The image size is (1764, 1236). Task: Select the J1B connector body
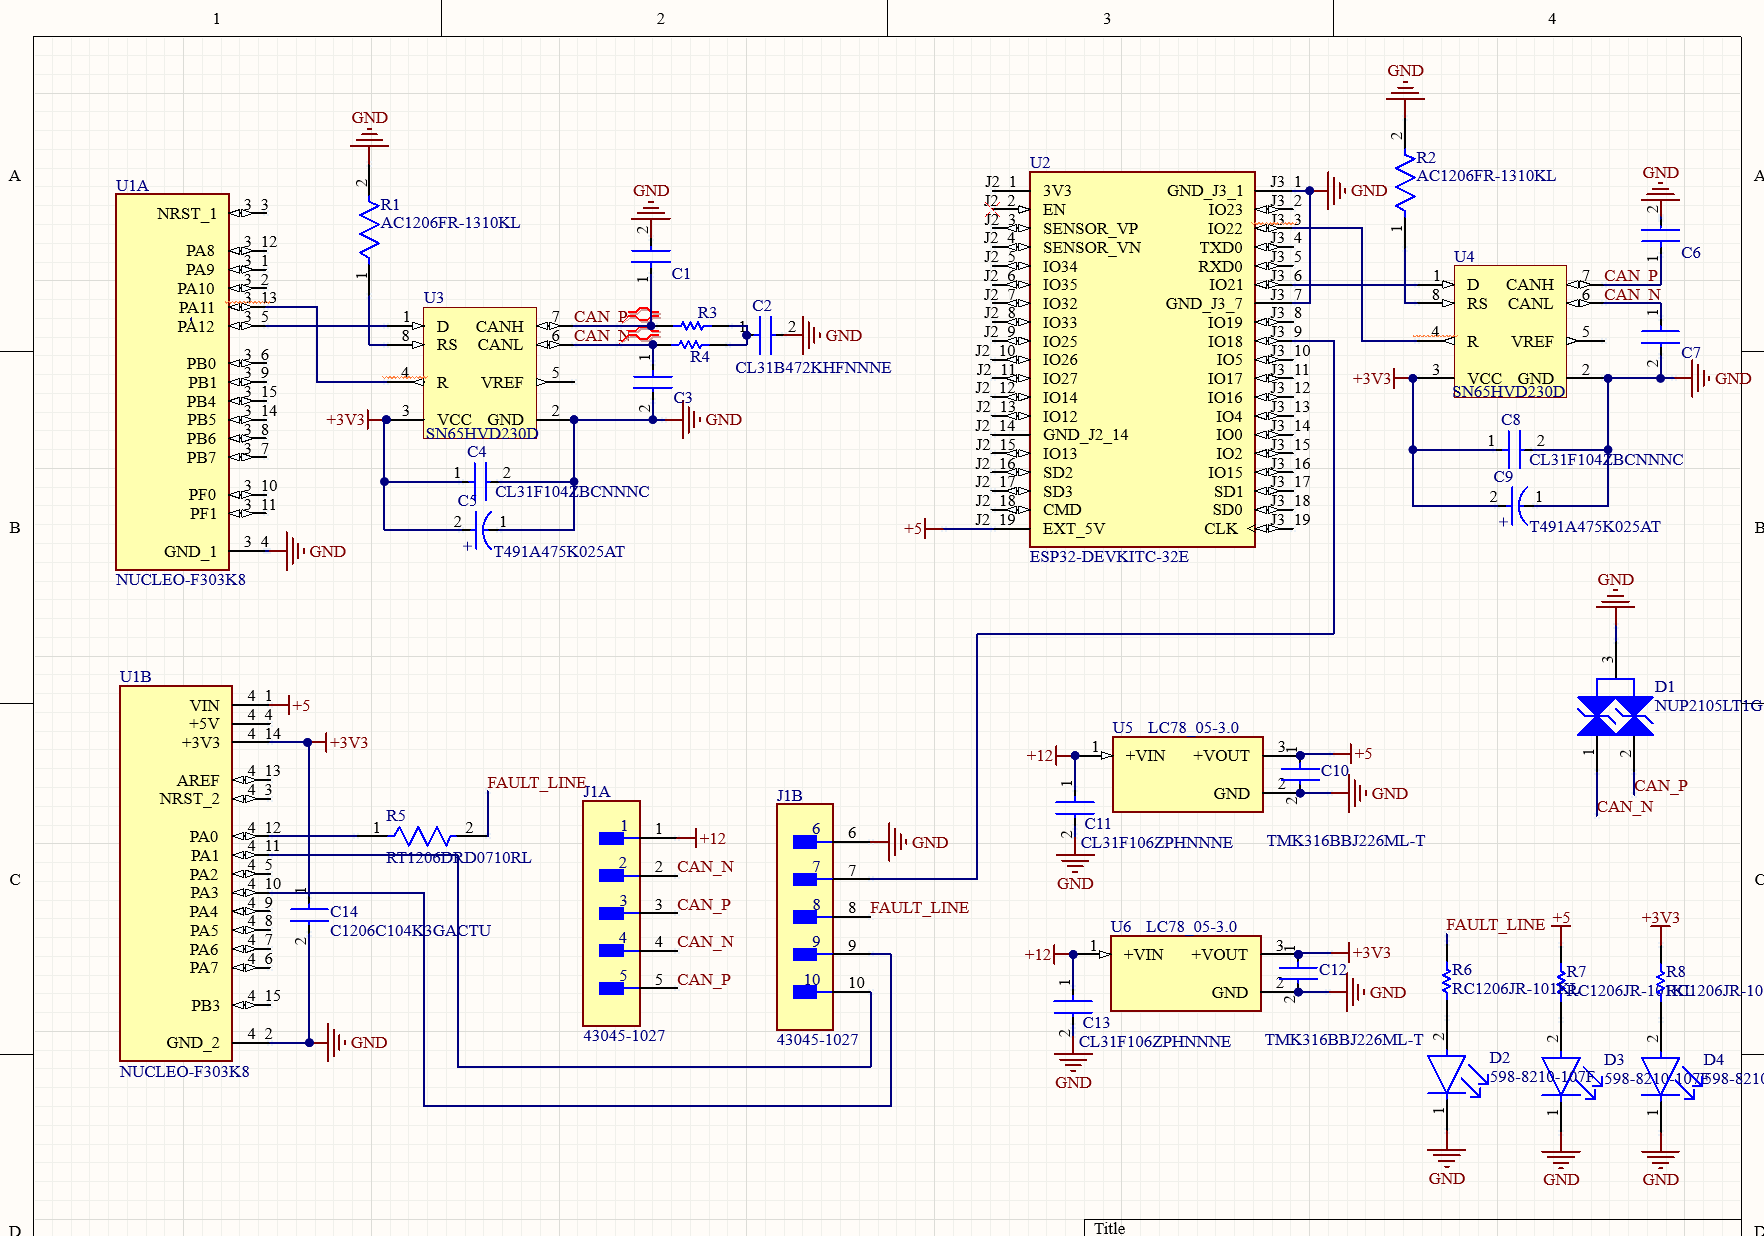(x=805, y=917)
